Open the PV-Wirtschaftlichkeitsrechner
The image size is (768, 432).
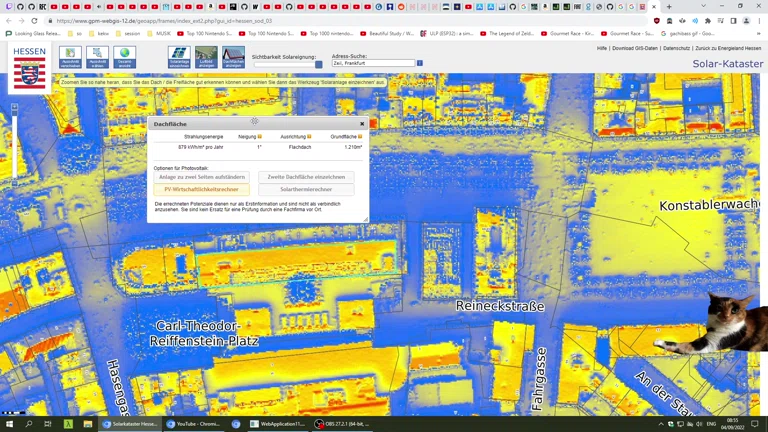201,189
